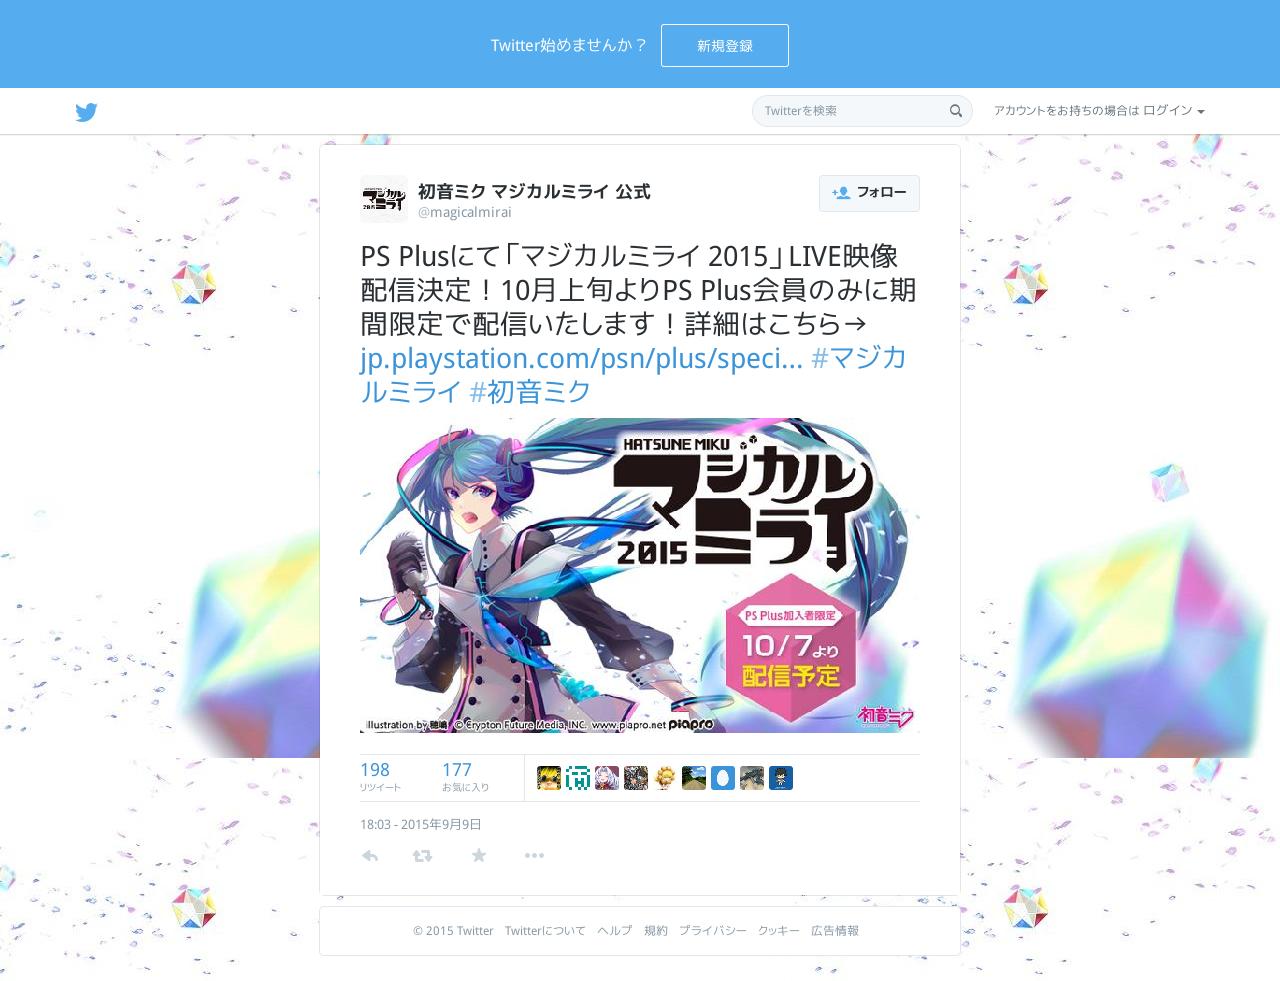Focus the Twitterを検索 search field
The height and width of the screenshot is (981, 1280).
pos(852,111)
